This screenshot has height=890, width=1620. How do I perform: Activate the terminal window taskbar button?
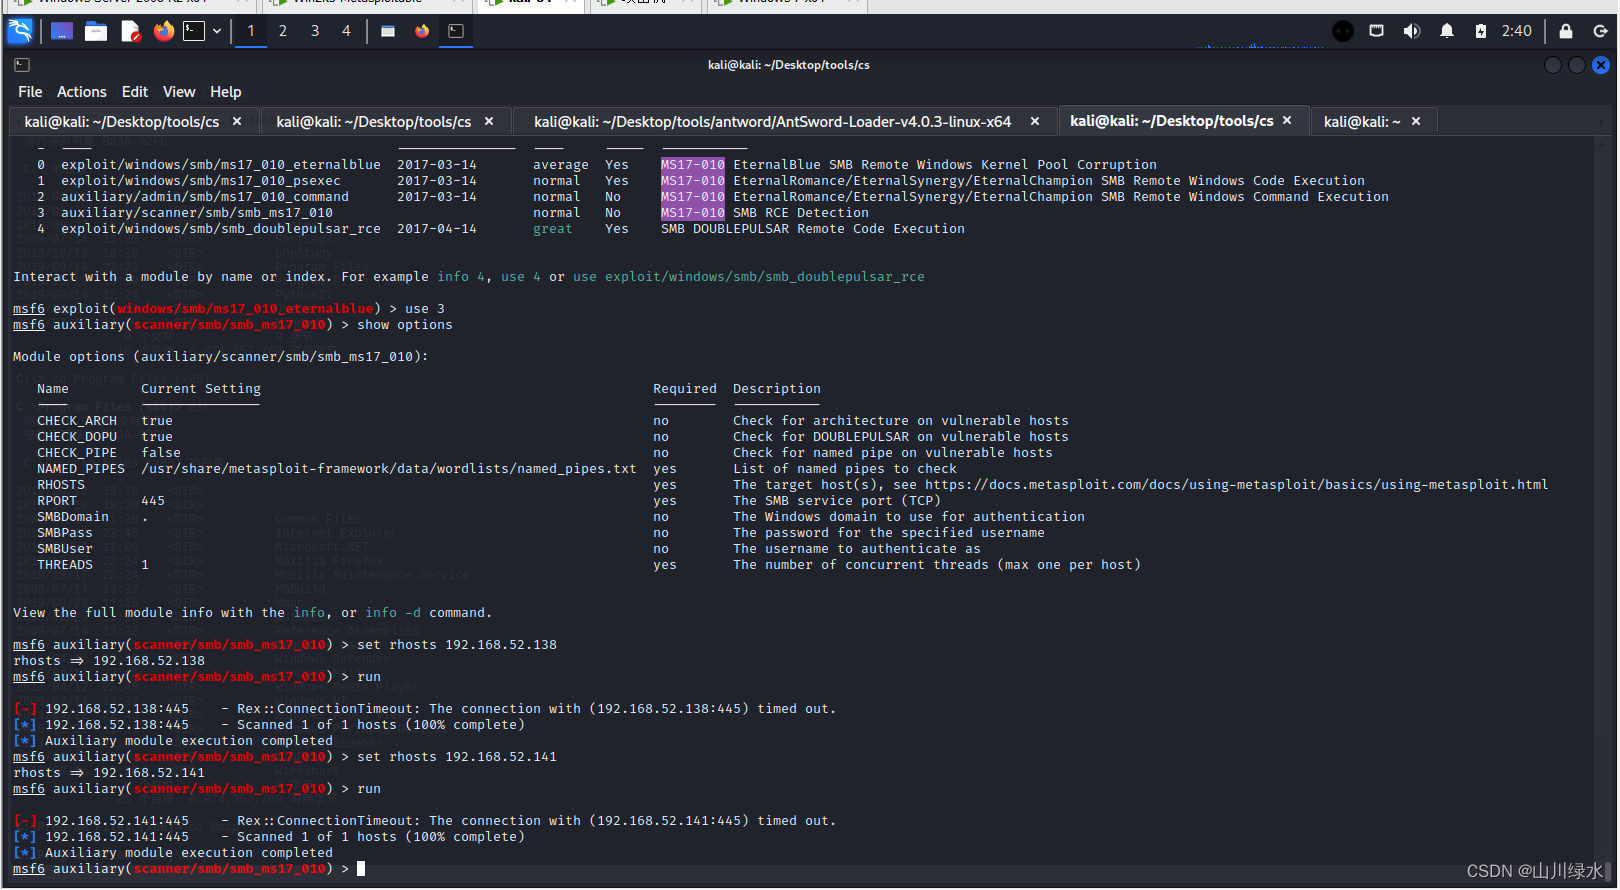(x=456, y=31)
